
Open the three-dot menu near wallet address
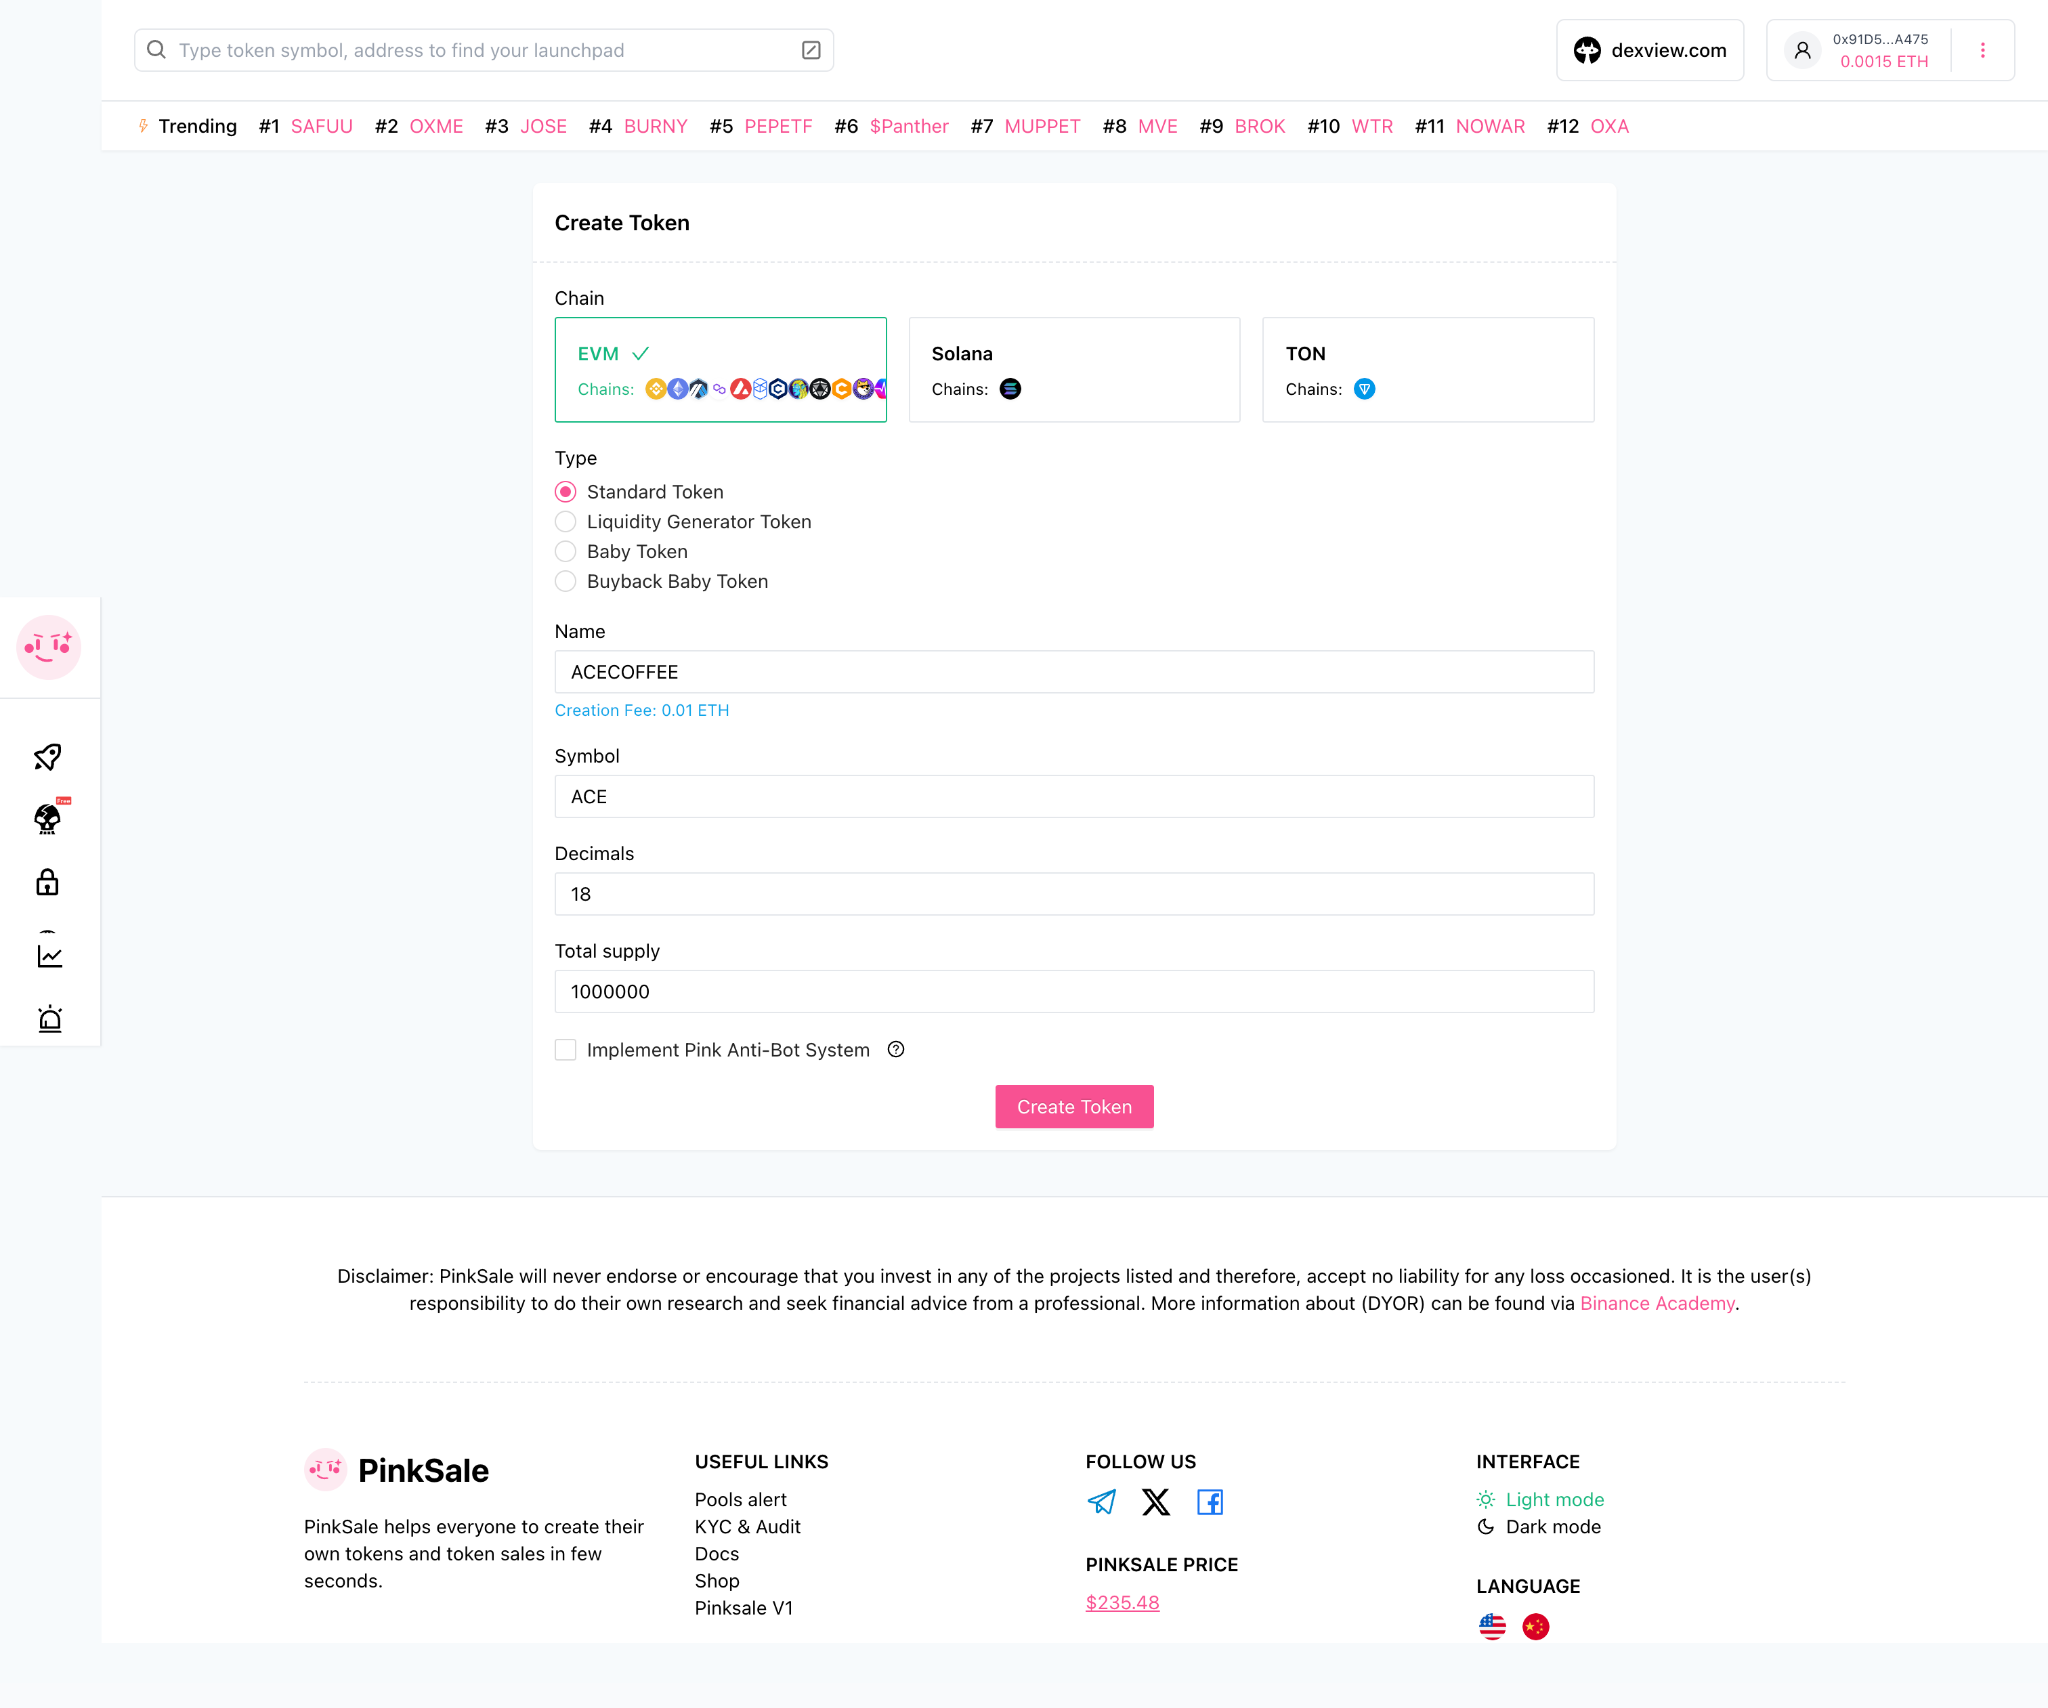point(1983,49)
